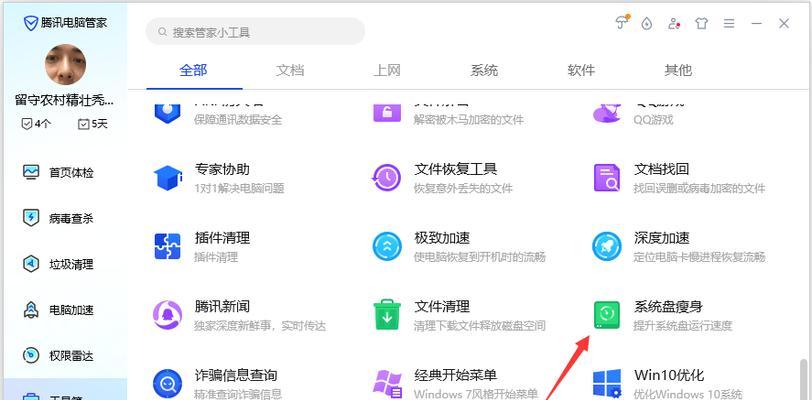Image resolution: width=812 pixels, height=400 pixels.
Task: Click the 文件恢复工具 tool title
Action: pos(455,169)
